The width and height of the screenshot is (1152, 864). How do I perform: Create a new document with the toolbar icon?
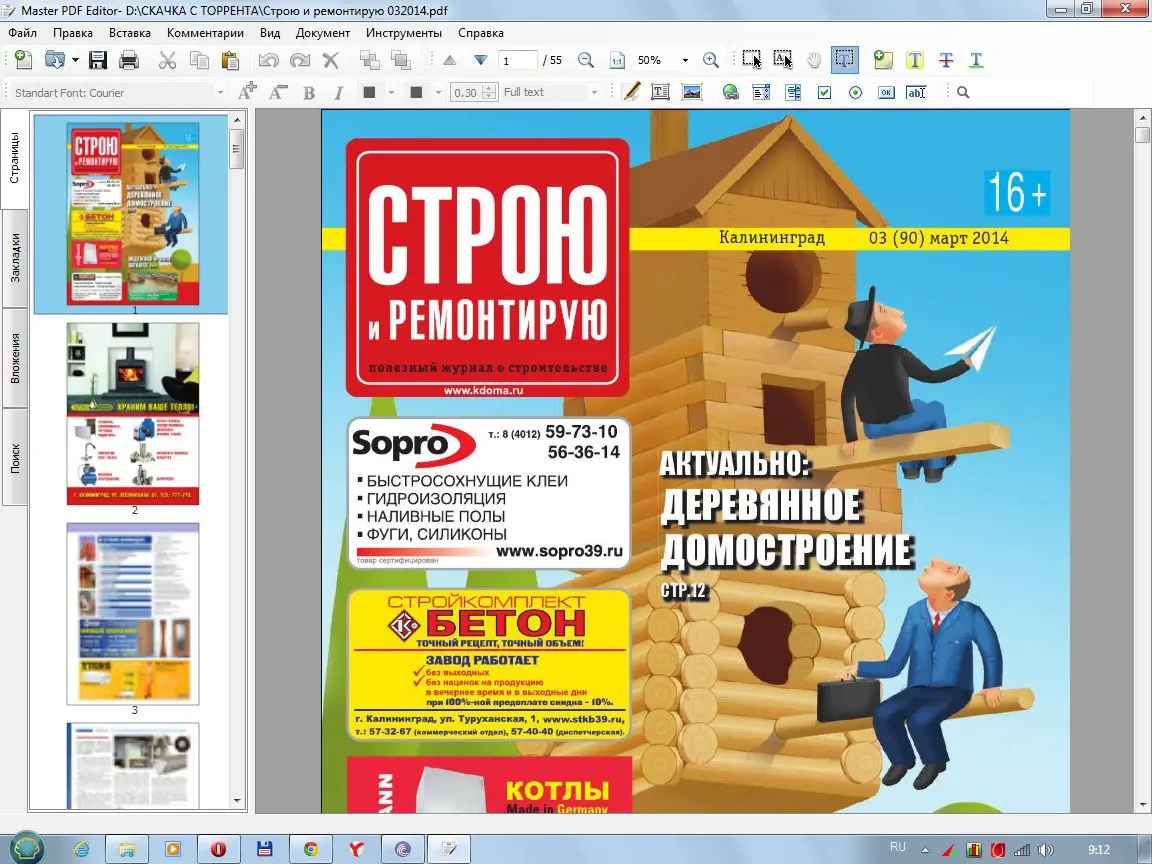click(x=24, y=60)
